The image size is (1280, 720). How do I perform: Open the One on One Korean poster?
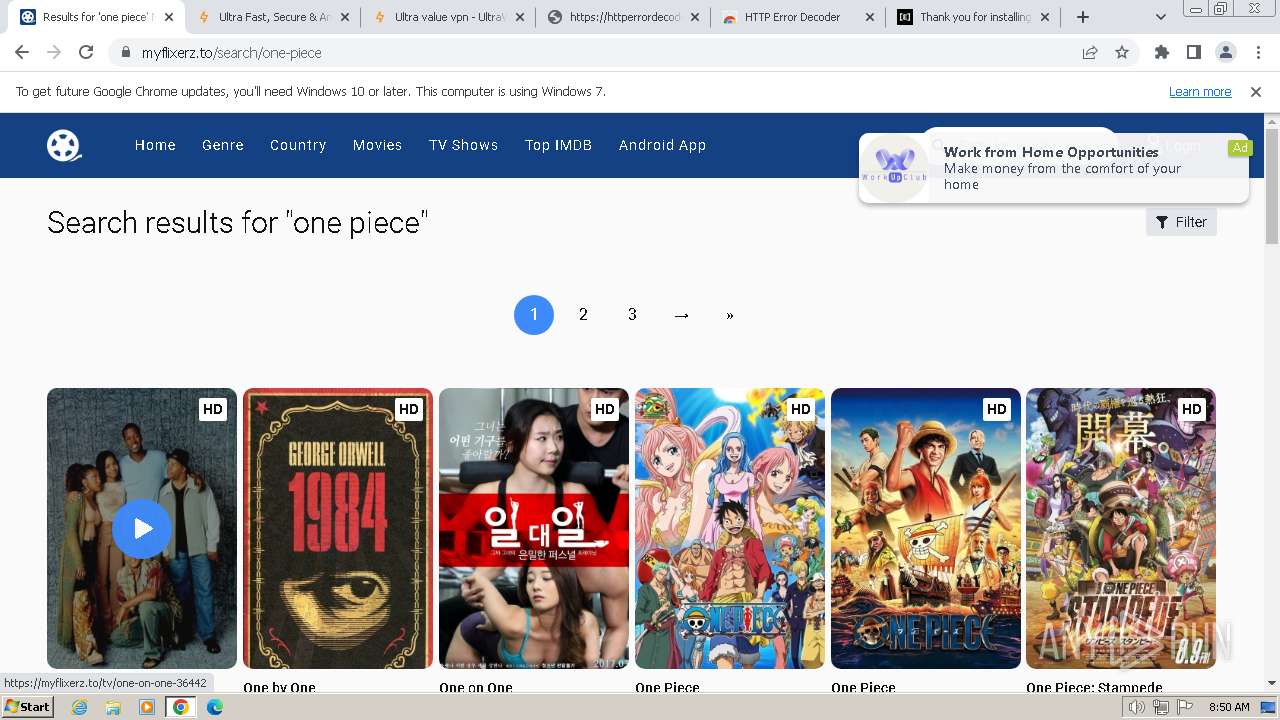534,528
